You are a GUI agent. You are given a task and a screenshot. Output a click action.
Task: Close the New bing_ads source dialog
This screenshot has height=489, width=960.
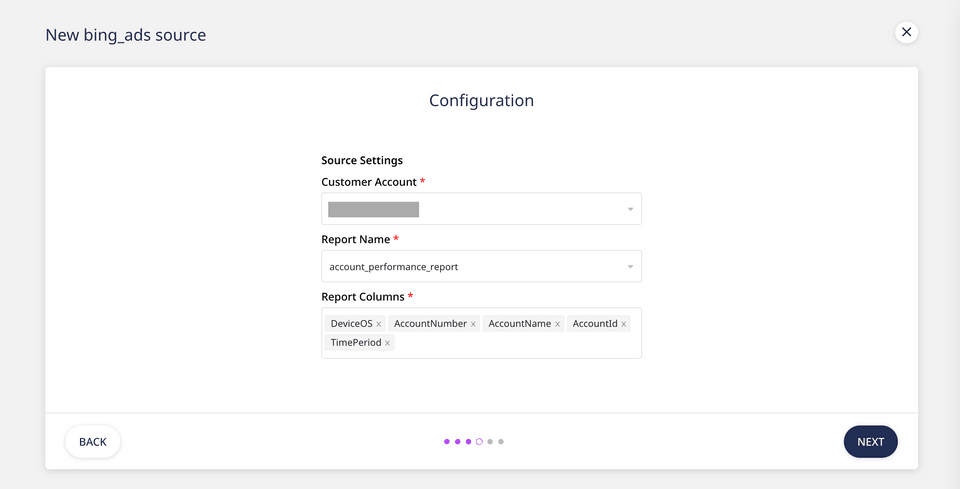[x=906, y=32]
